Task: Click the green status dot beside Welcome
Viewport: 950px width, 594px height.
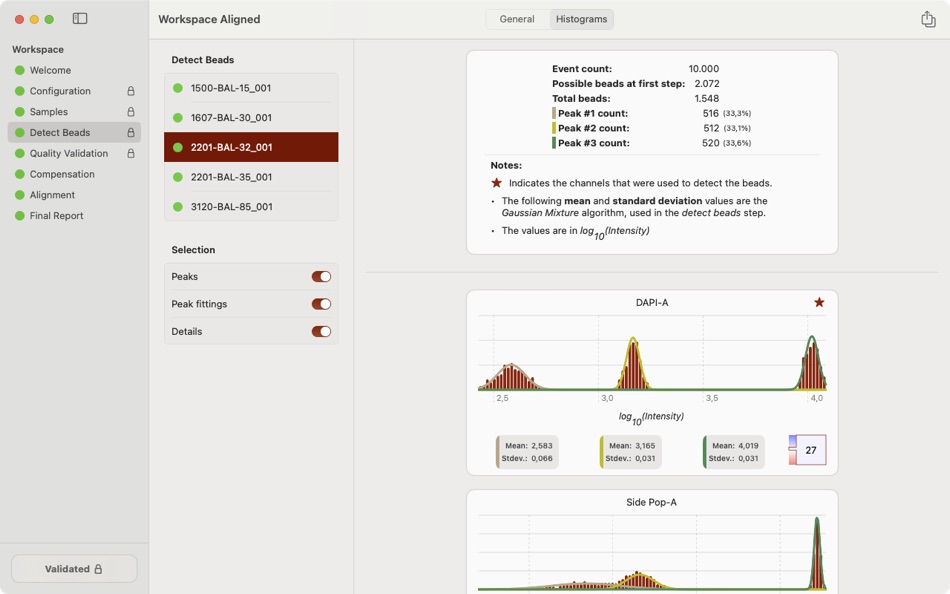Action: coord(19,70)
